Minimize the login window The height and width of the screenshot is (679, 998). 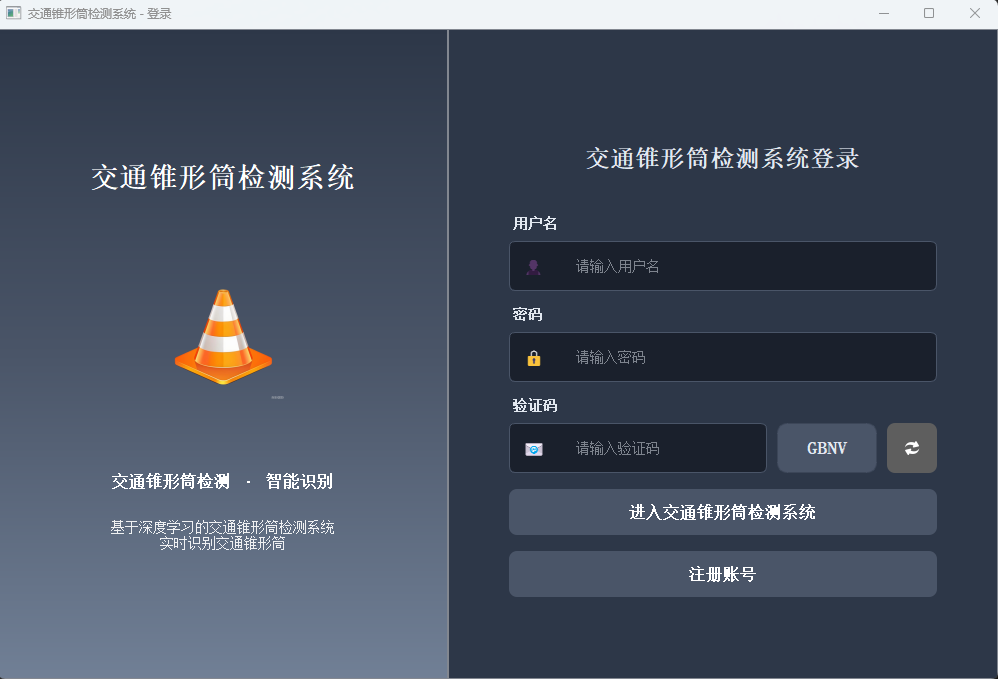(884, 13)
